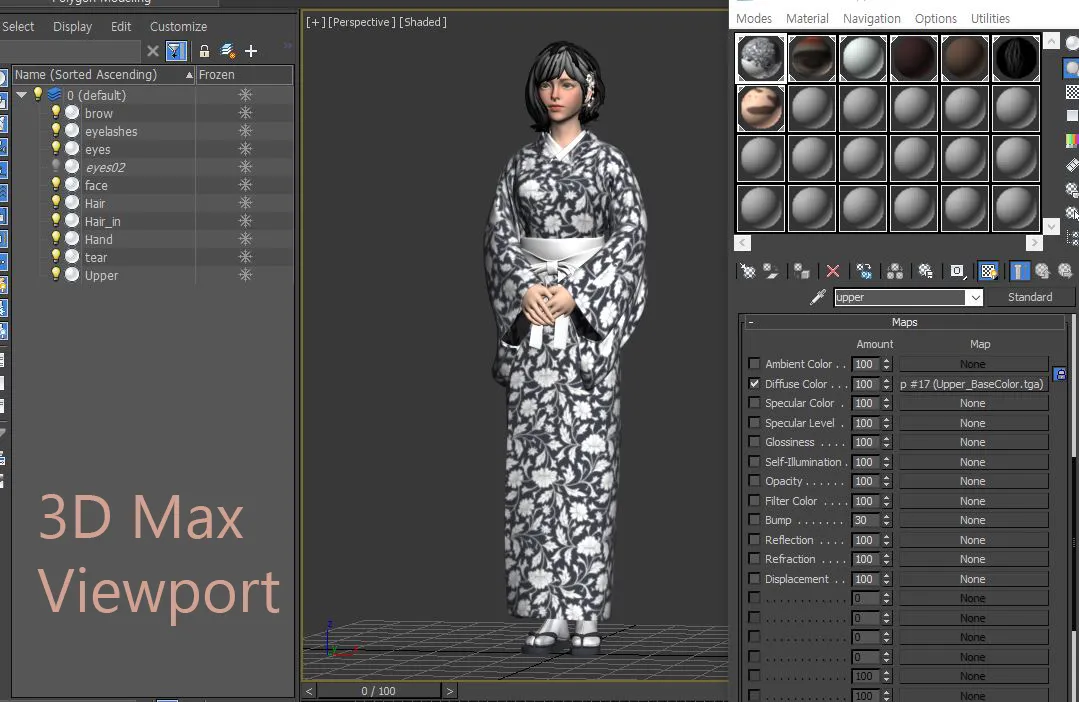Open the Customize menu

pyautogui.click(x=178, y=26)
